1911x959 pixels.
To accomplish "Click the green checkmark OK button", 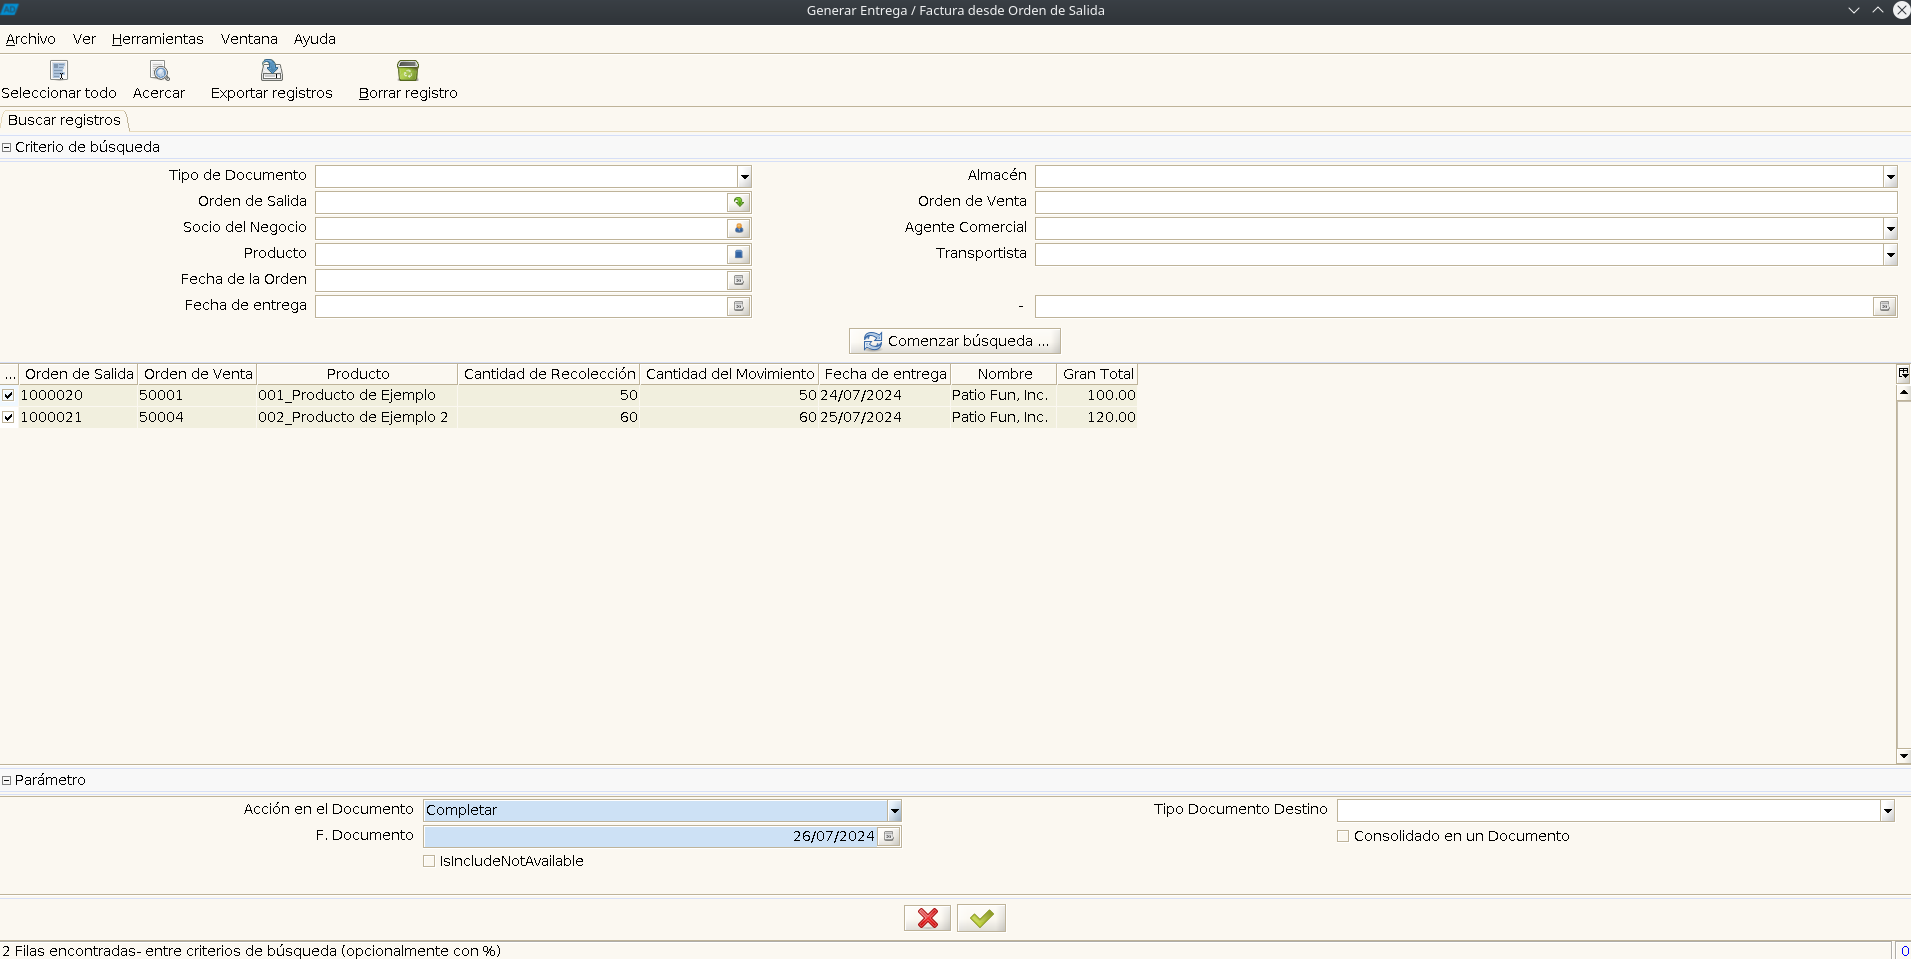I will [981, 918].
